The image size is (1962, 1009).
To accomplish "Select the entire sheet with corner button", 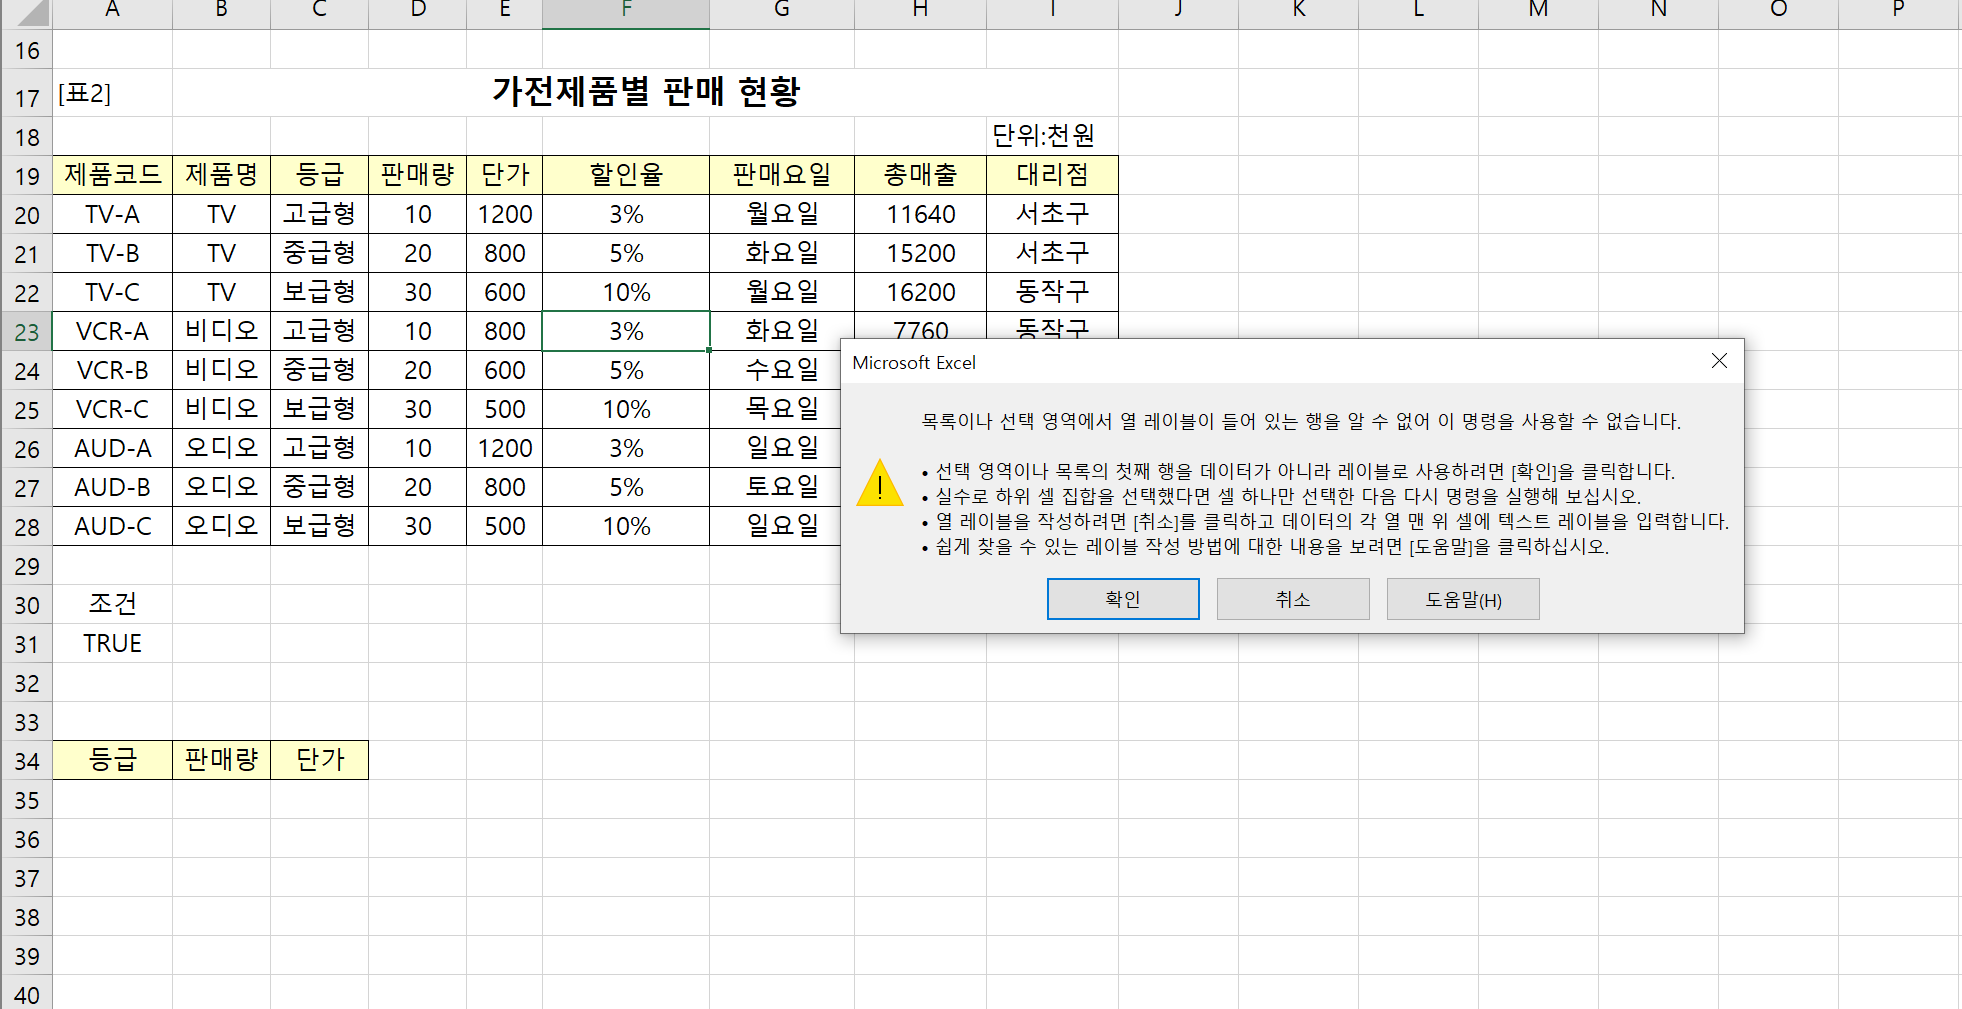I will click(26, 12).
